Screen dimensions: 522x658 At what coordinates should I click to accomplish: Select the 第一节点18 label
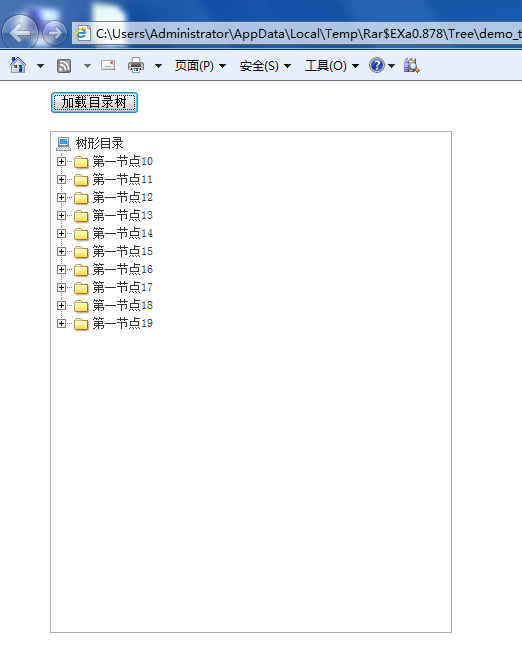click(x=123, y=306)
